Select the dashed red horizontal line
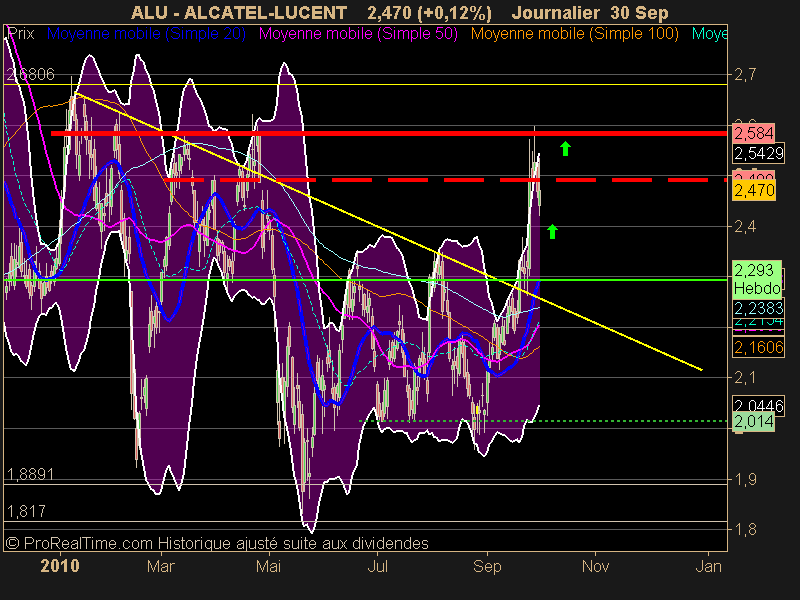The height and width of the screenshot is (600, 800). click(x=444, y=180)
